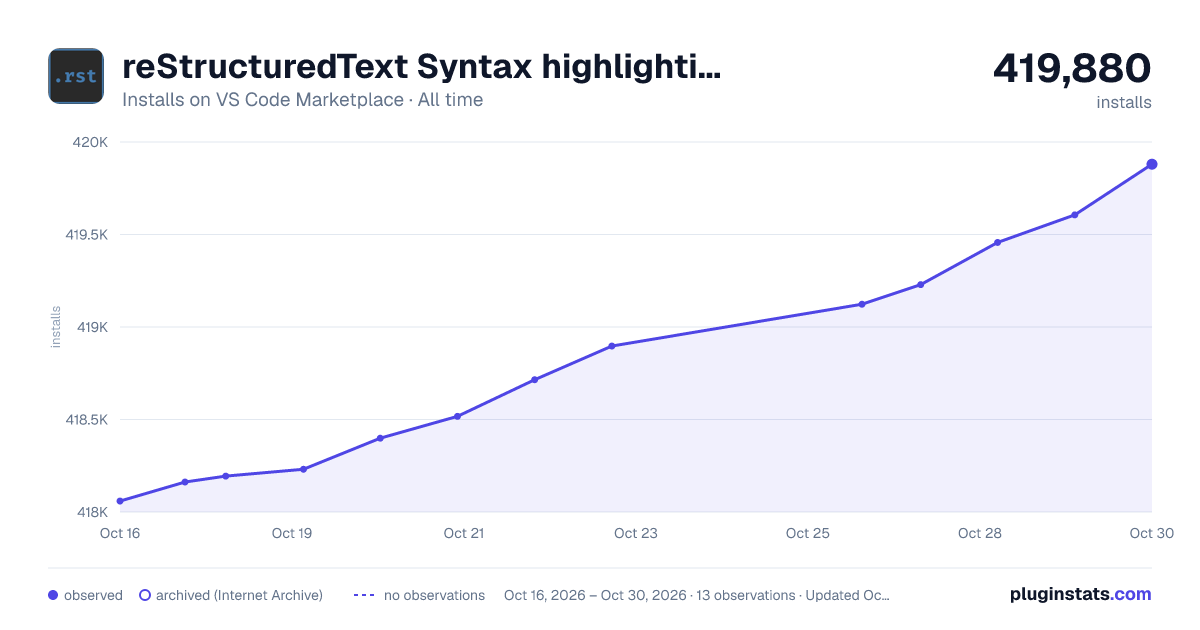Viewport: 1200px width, 630px height.
Task: Click the 418K y-axis label
Action: (x=92, y=512)
